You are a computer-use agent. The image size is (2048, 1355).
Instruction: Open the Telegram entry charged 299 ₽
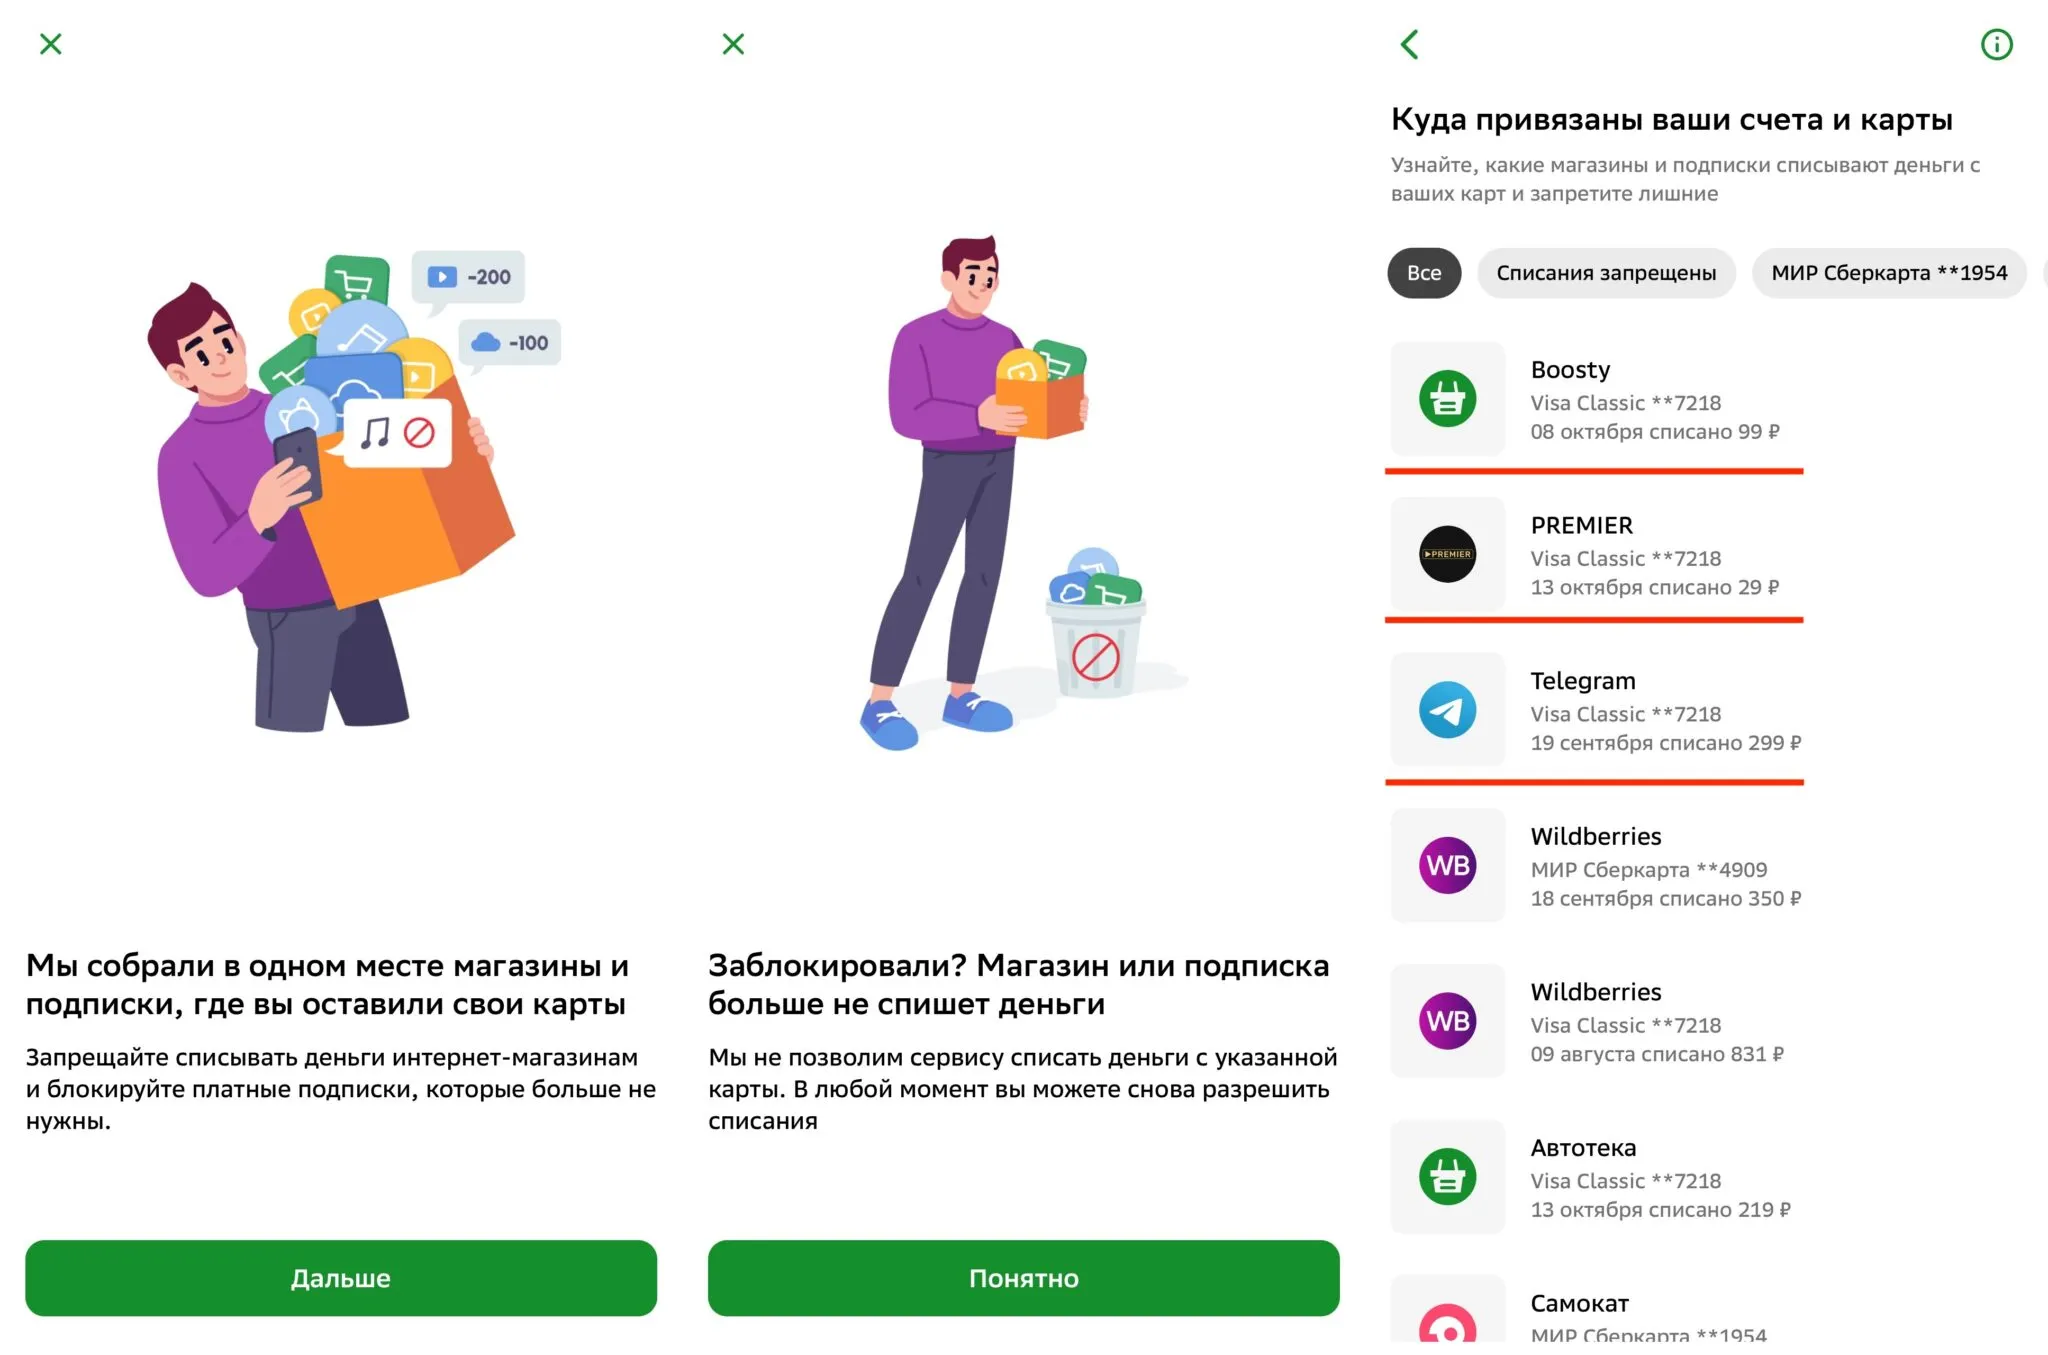(x=1595, y=710)
